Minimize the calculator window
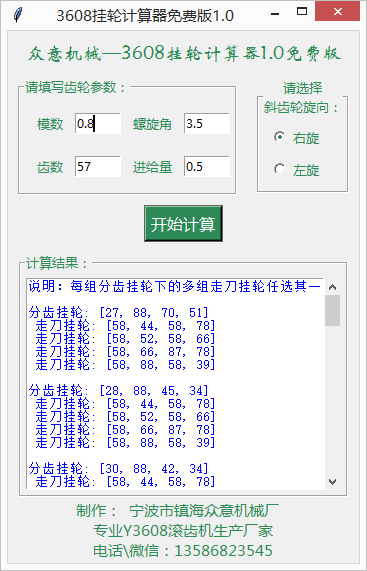Viewport: 367px width, 571px height. click(275, 14)
